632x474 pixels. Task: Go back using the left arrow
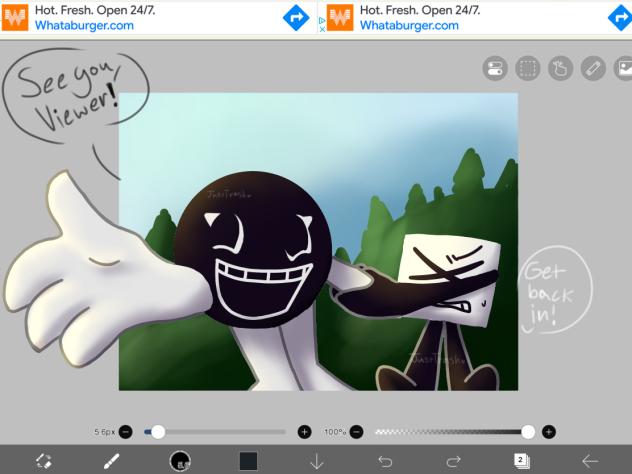[x=590, y=461]
